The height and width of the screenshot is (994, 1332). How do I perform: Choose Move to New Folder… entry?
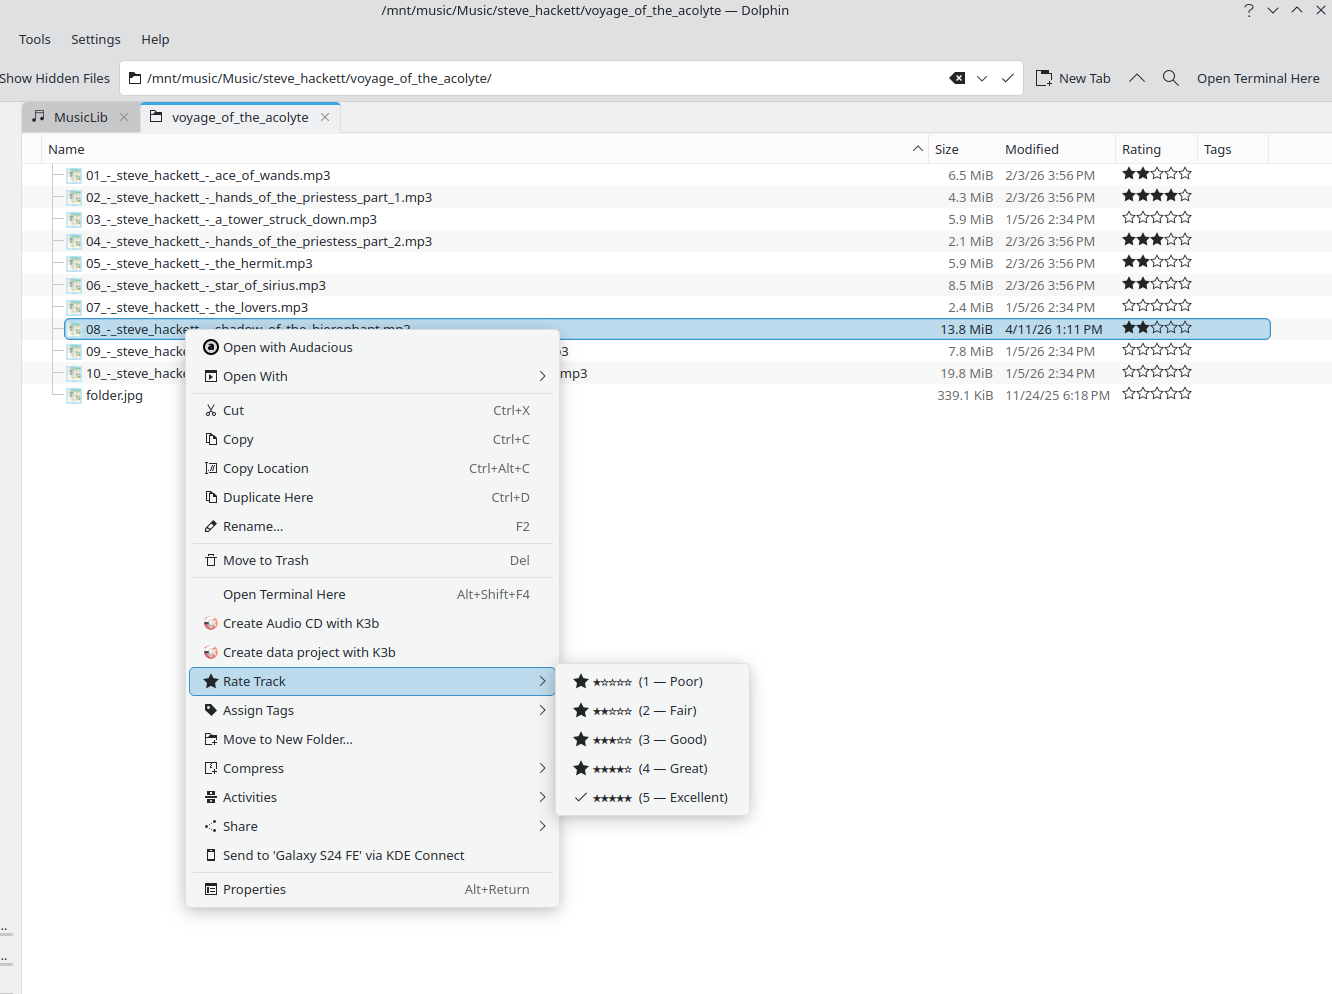pos(372,739)
